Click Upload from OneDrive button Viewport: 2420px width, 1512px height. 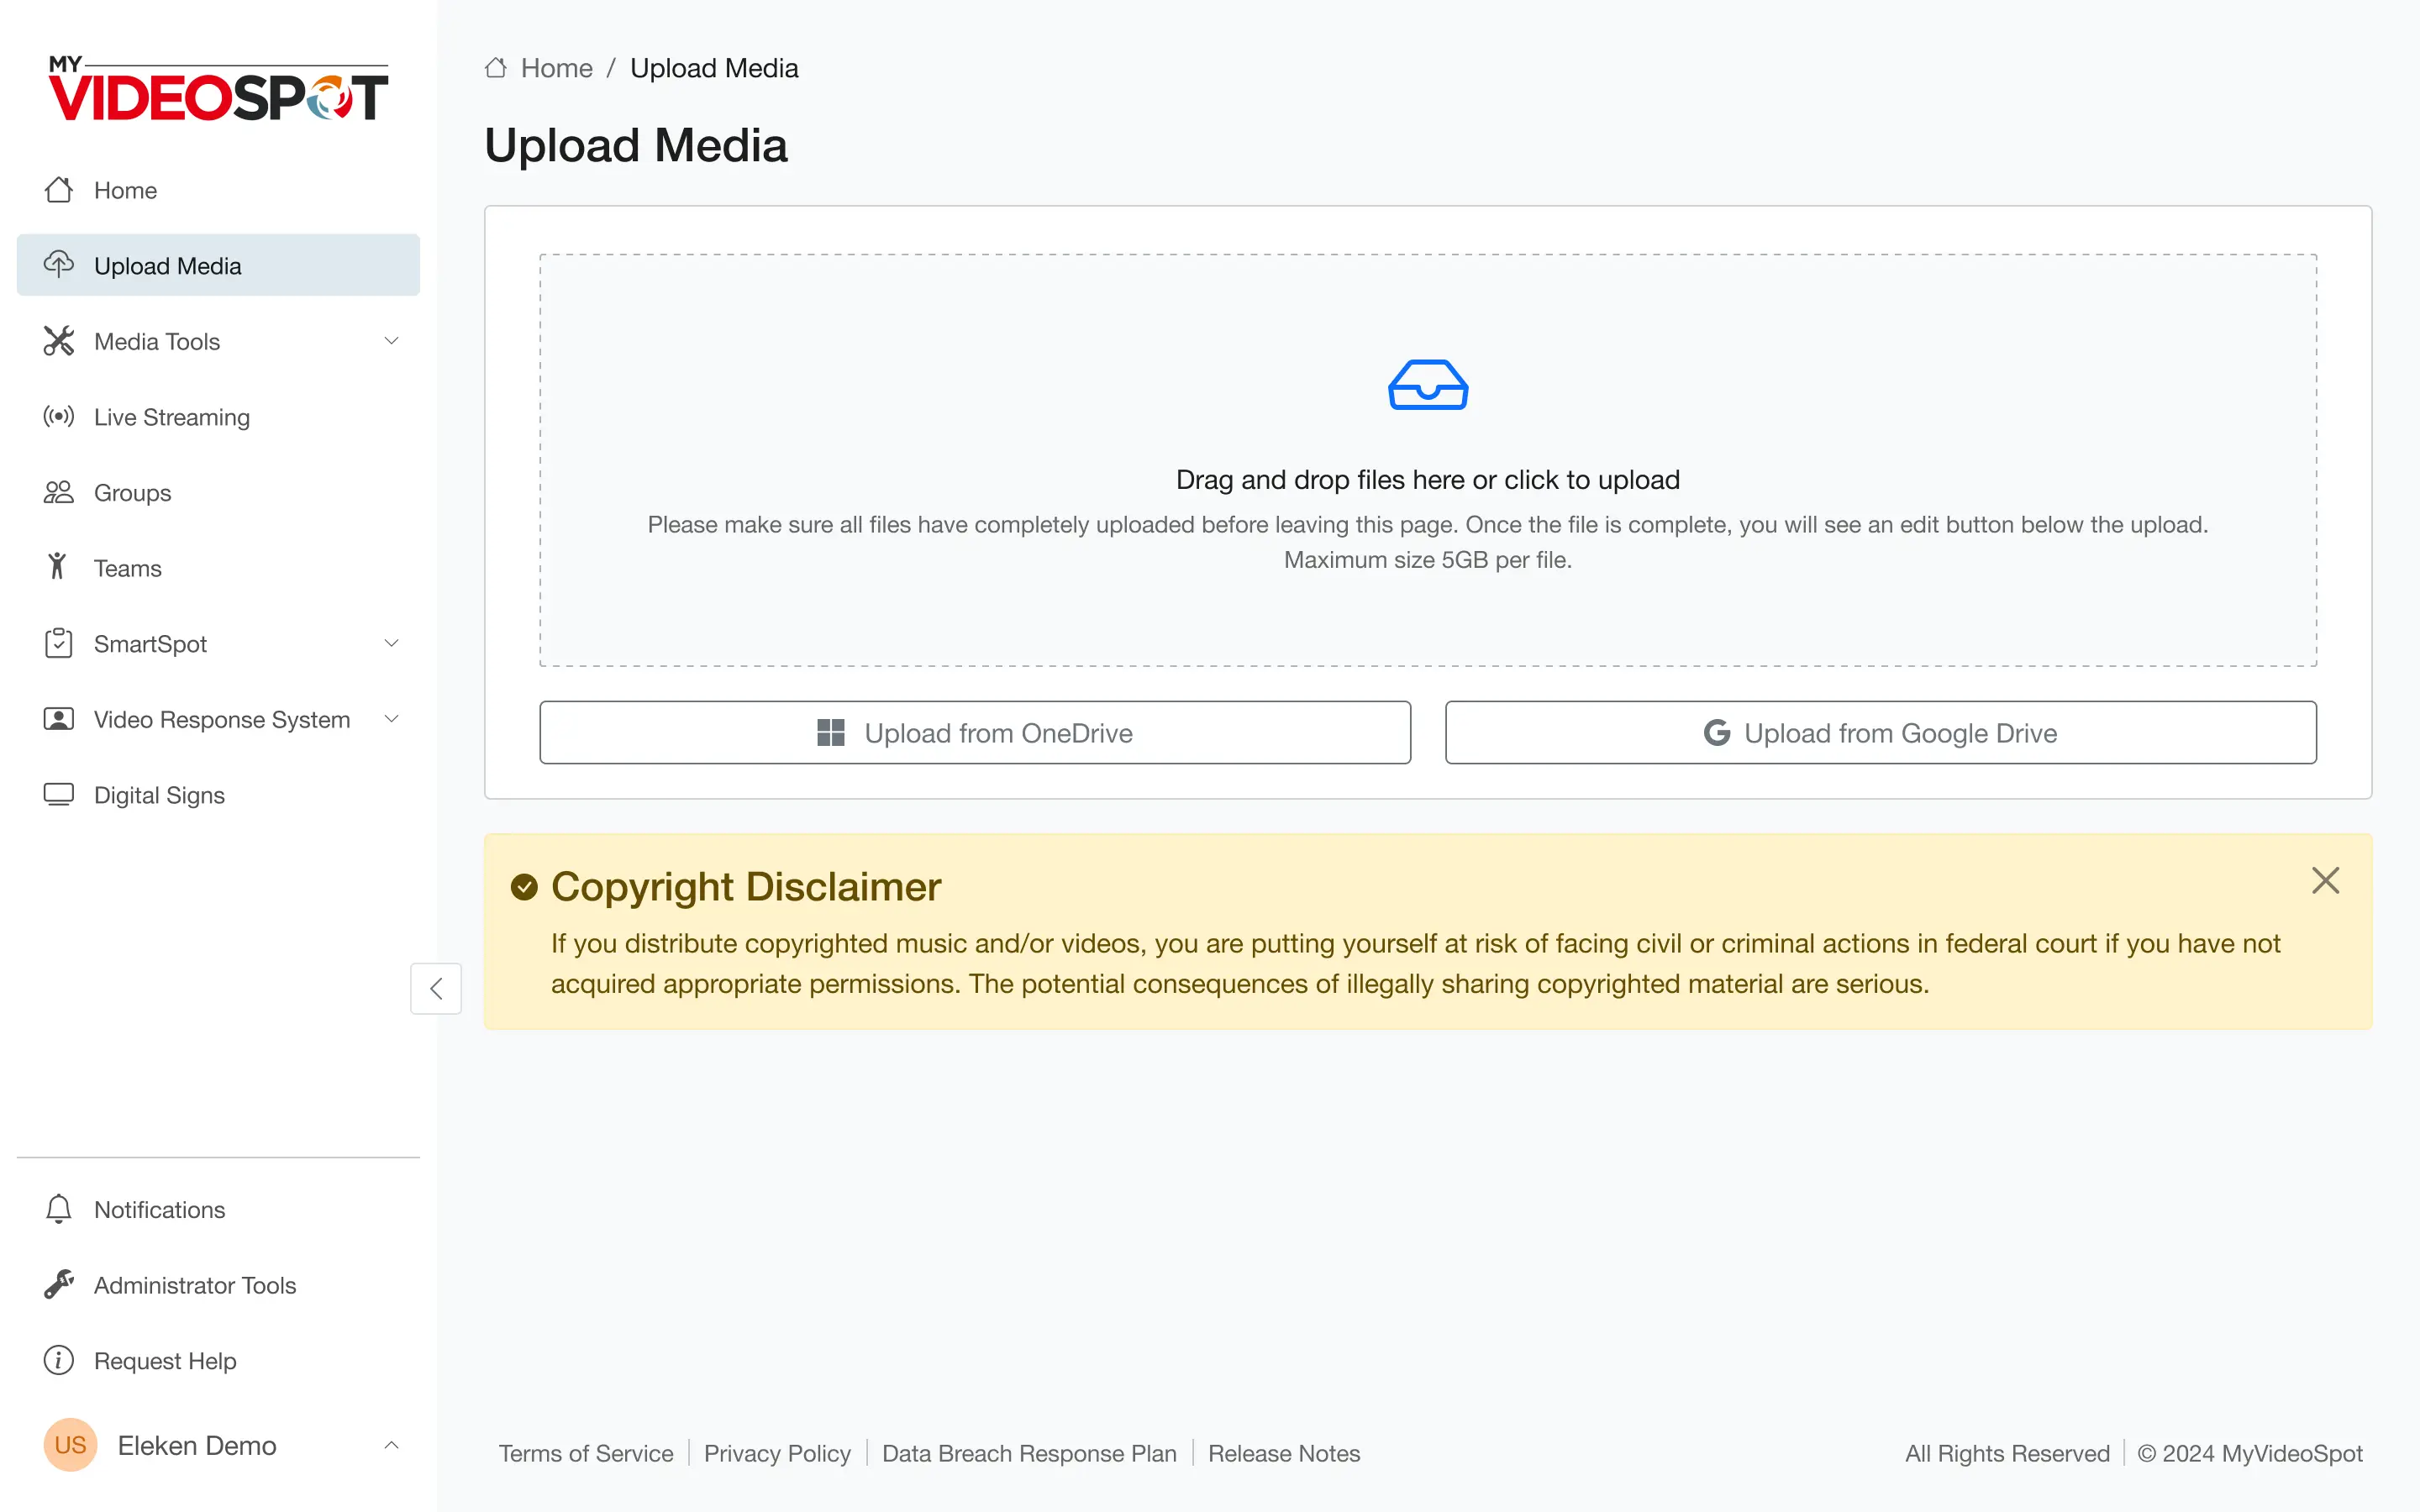click(975, 733)
